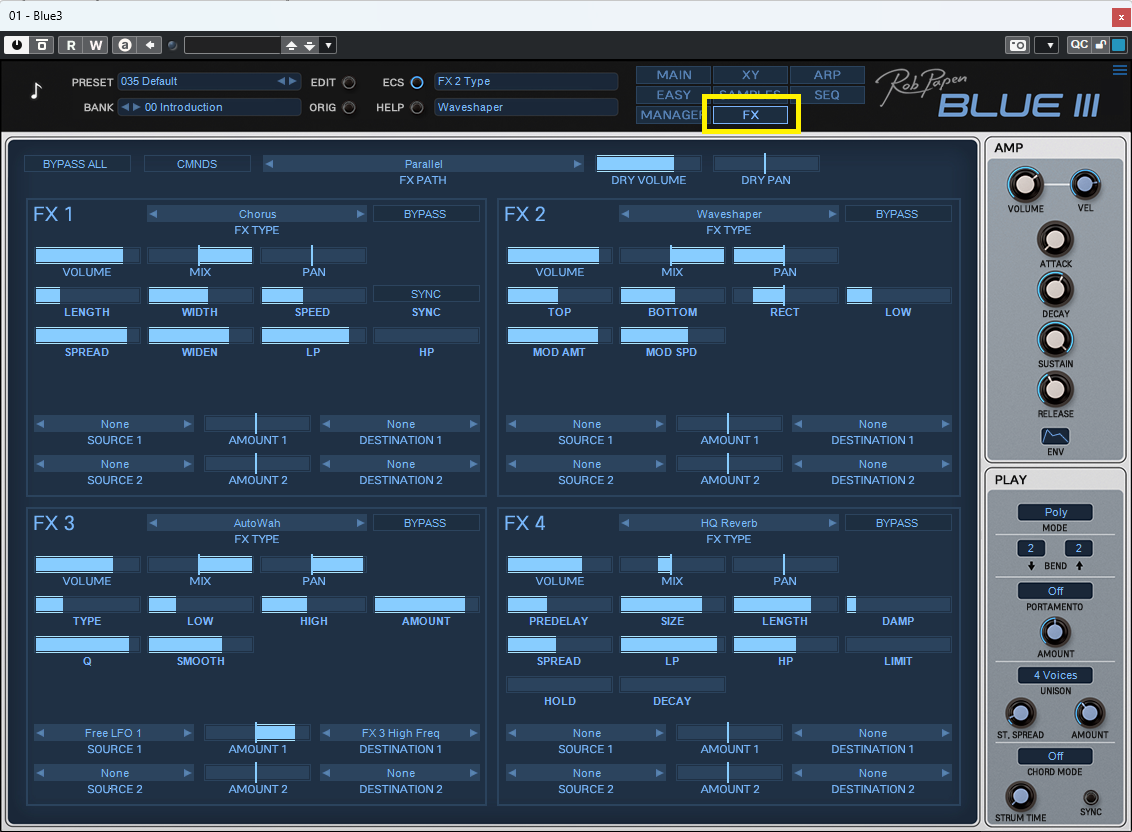Switch to the XY tab
The height and width of the screenshot is (832, 1132).
pyautogui.click(x=751, y=75)
